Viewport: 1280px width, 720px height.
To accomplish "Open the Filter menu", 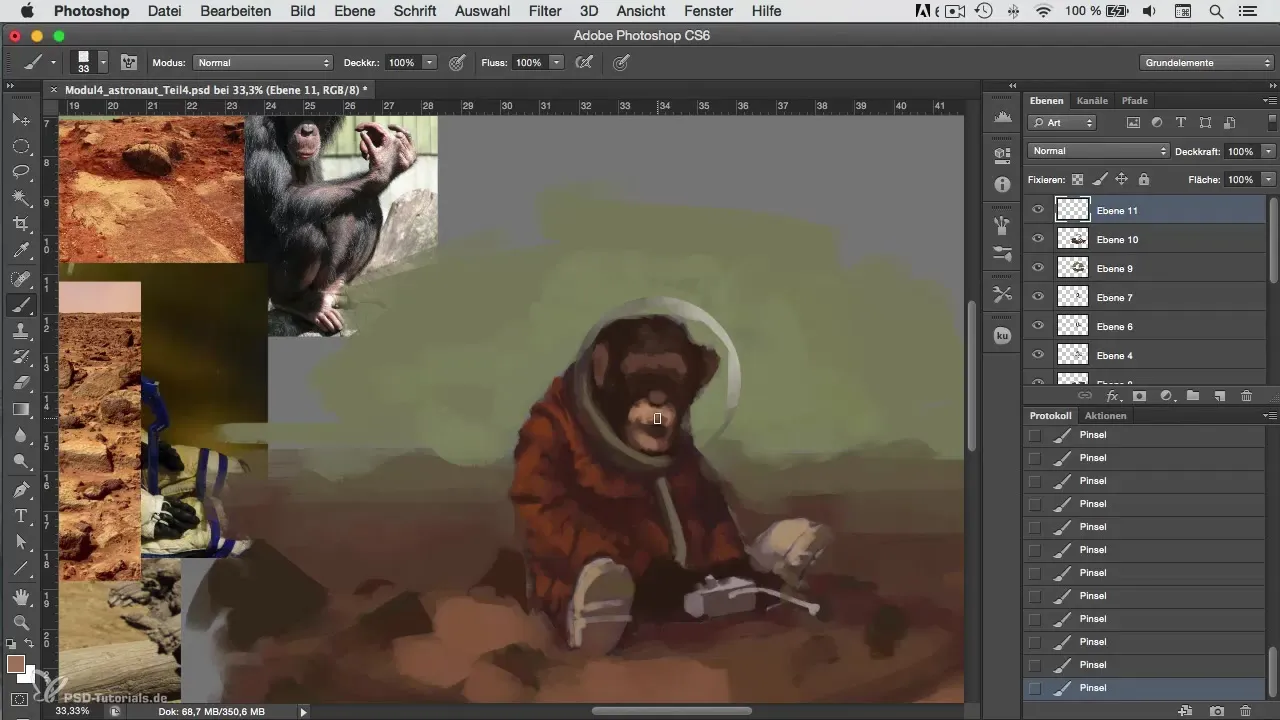I will click(x=544, y=11).
